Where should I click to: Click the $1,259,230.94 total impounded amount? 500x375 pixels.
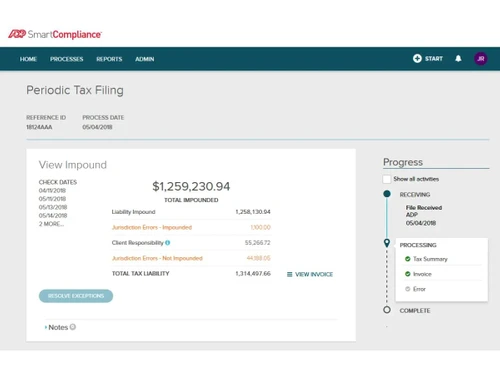click(191, 187)
